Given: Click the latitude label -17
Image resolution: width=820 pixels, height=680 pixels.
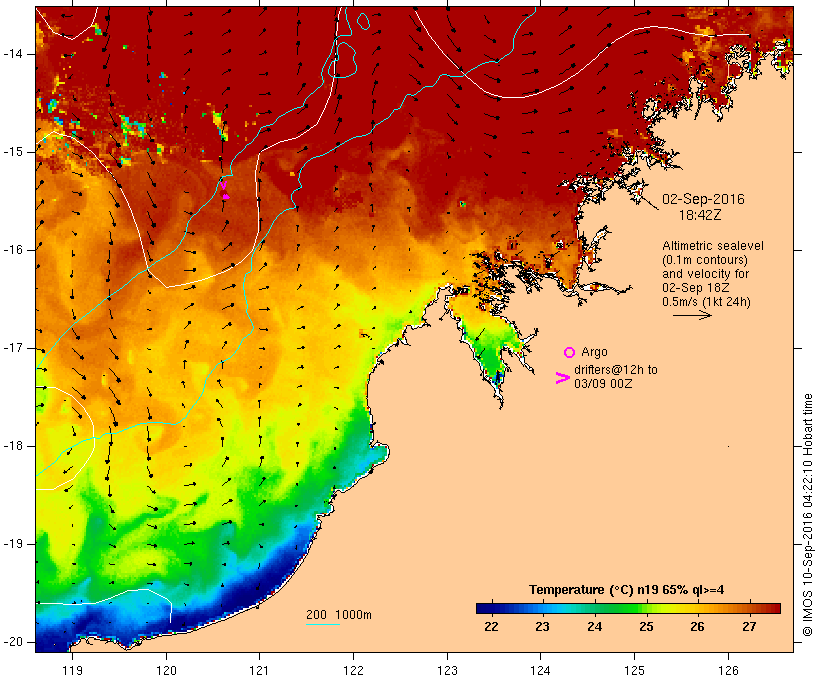Looking at the screenshot, I should pos(13,348).
